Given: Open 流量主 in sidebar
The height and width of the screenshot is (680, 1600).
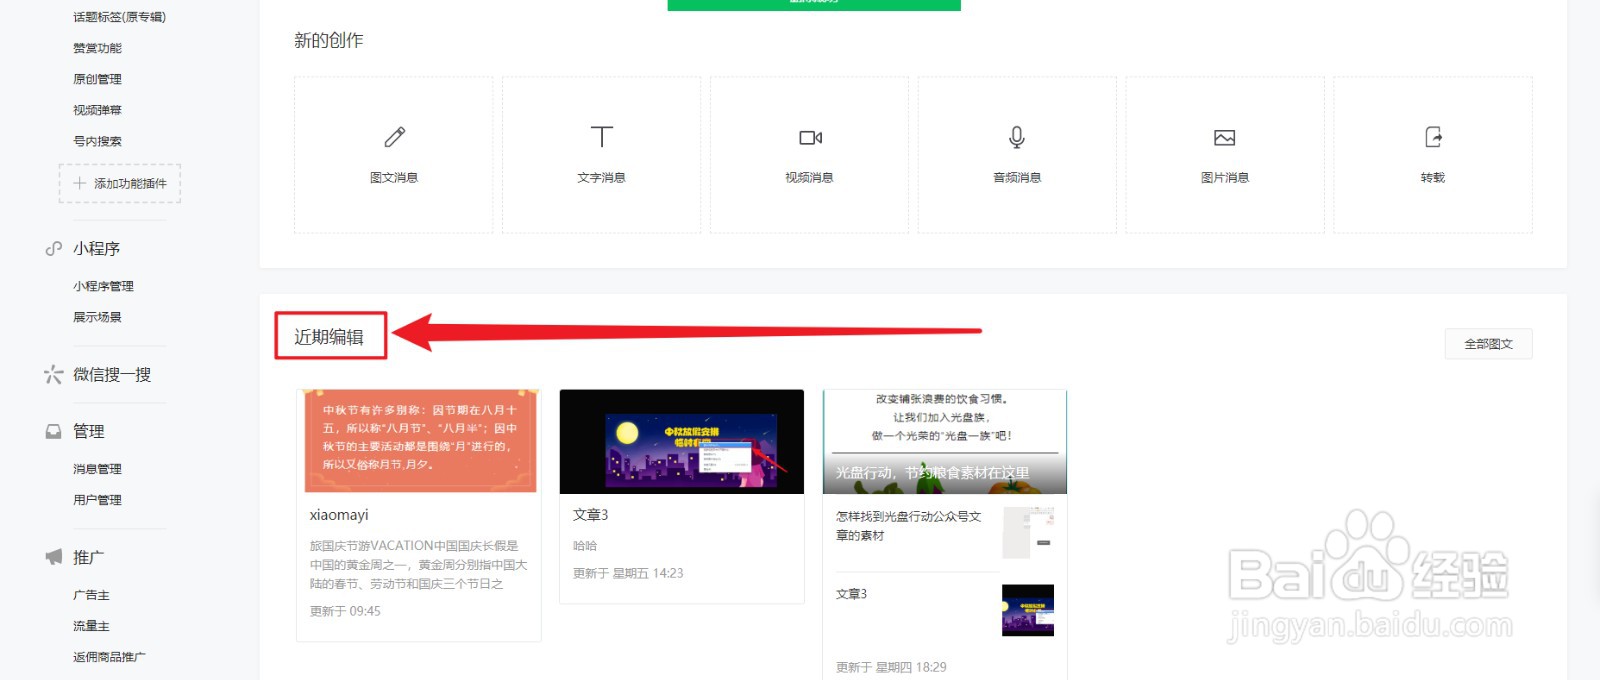Looking at the screenshot, I should [x=91, y=626].
